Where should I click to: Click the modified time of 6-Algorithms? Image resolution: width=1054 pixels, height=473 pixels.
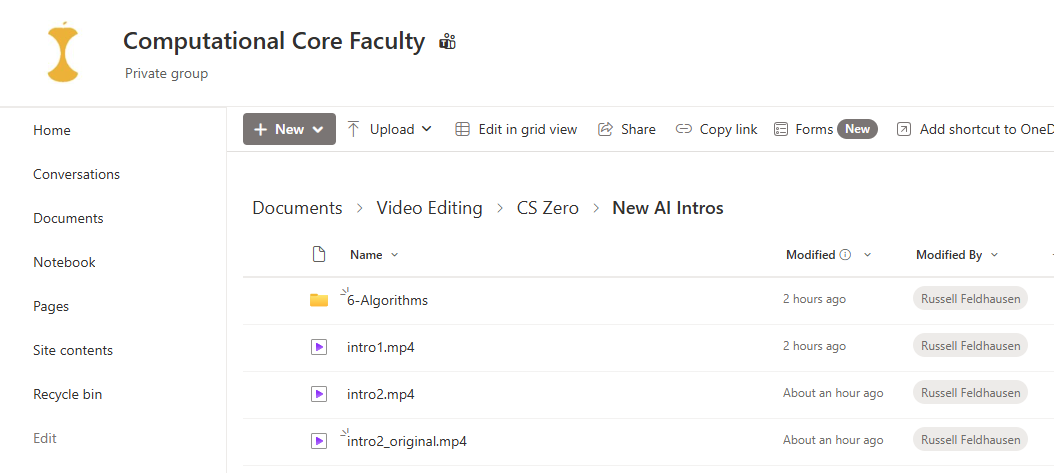tap(815, 299)
